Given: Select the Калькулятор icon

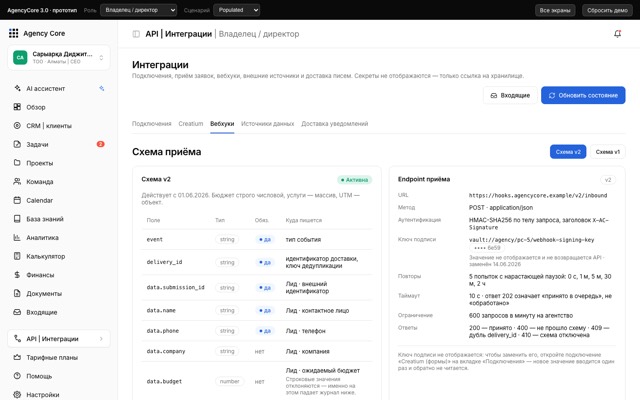Looking at the screenshot, I should [x=17, y=256].
